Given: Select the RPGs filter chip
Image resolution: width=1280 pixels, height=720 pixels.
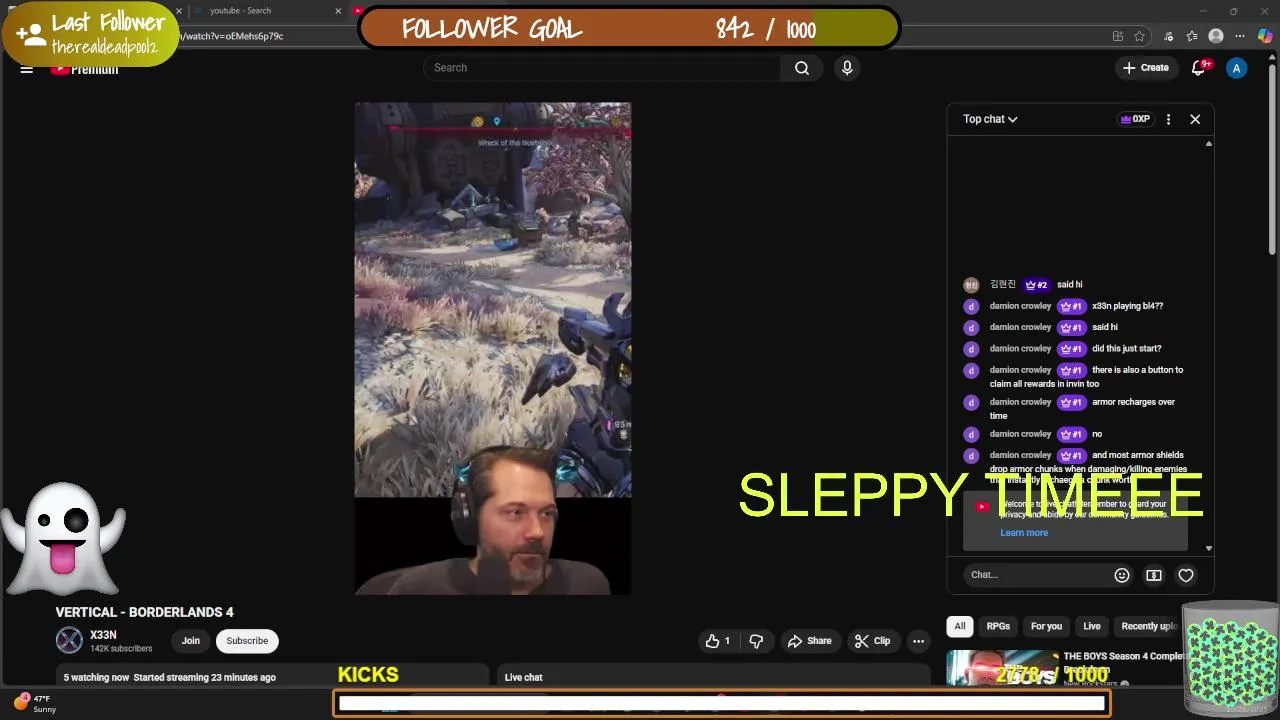Looking at the screenshot, I should [998, 626].
